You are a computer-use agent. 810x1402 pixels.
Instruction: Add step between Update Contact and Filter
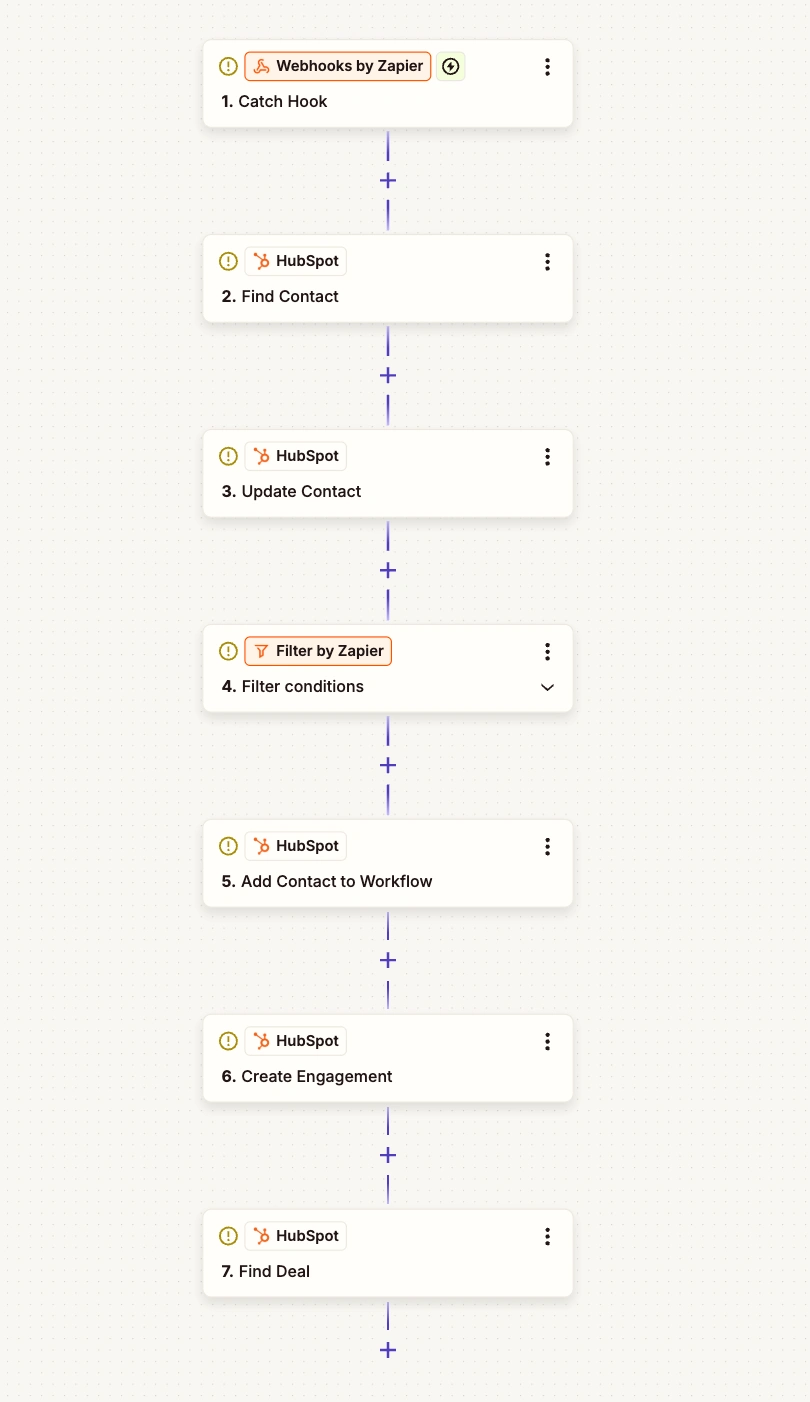tap(388, 571)
